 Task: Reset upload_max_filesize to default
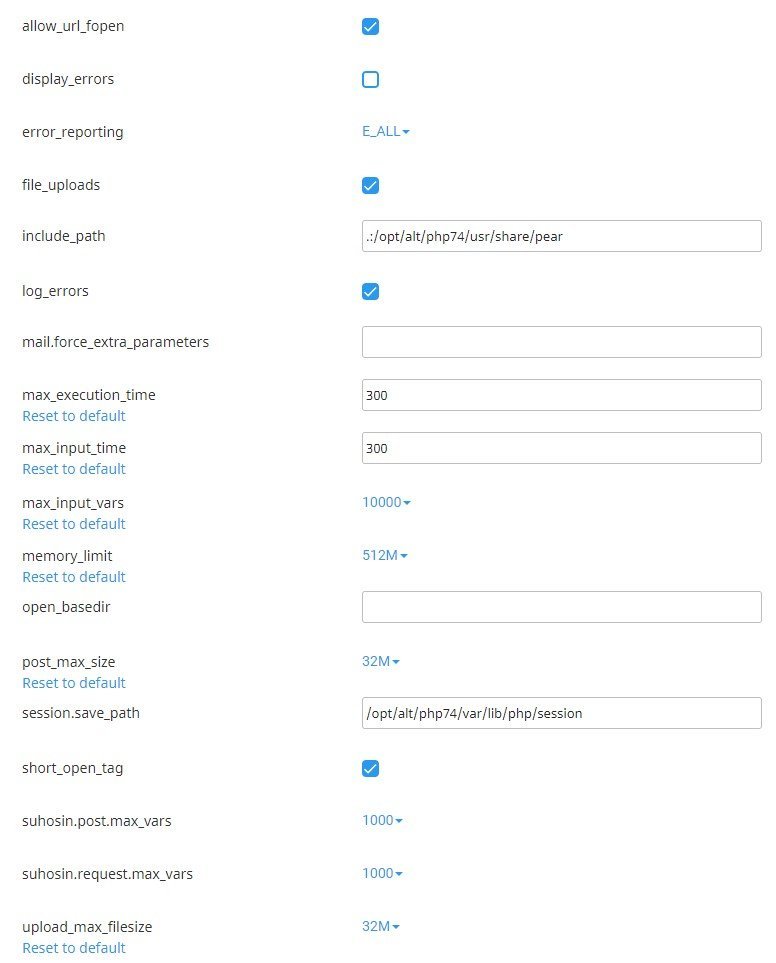pyautogui.click(x=74, y=948)
